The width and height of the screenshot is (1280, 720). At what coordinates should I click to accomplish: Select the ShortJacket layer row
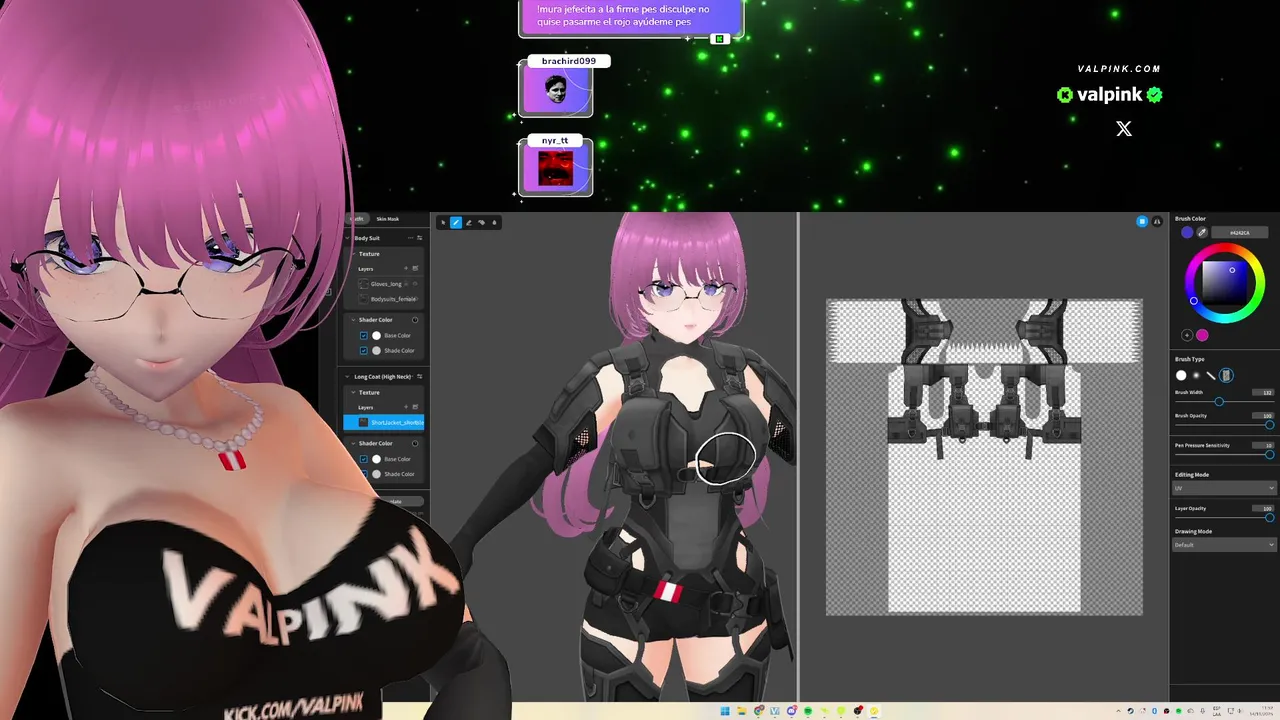pyautogui.click(x=384, y=422)
